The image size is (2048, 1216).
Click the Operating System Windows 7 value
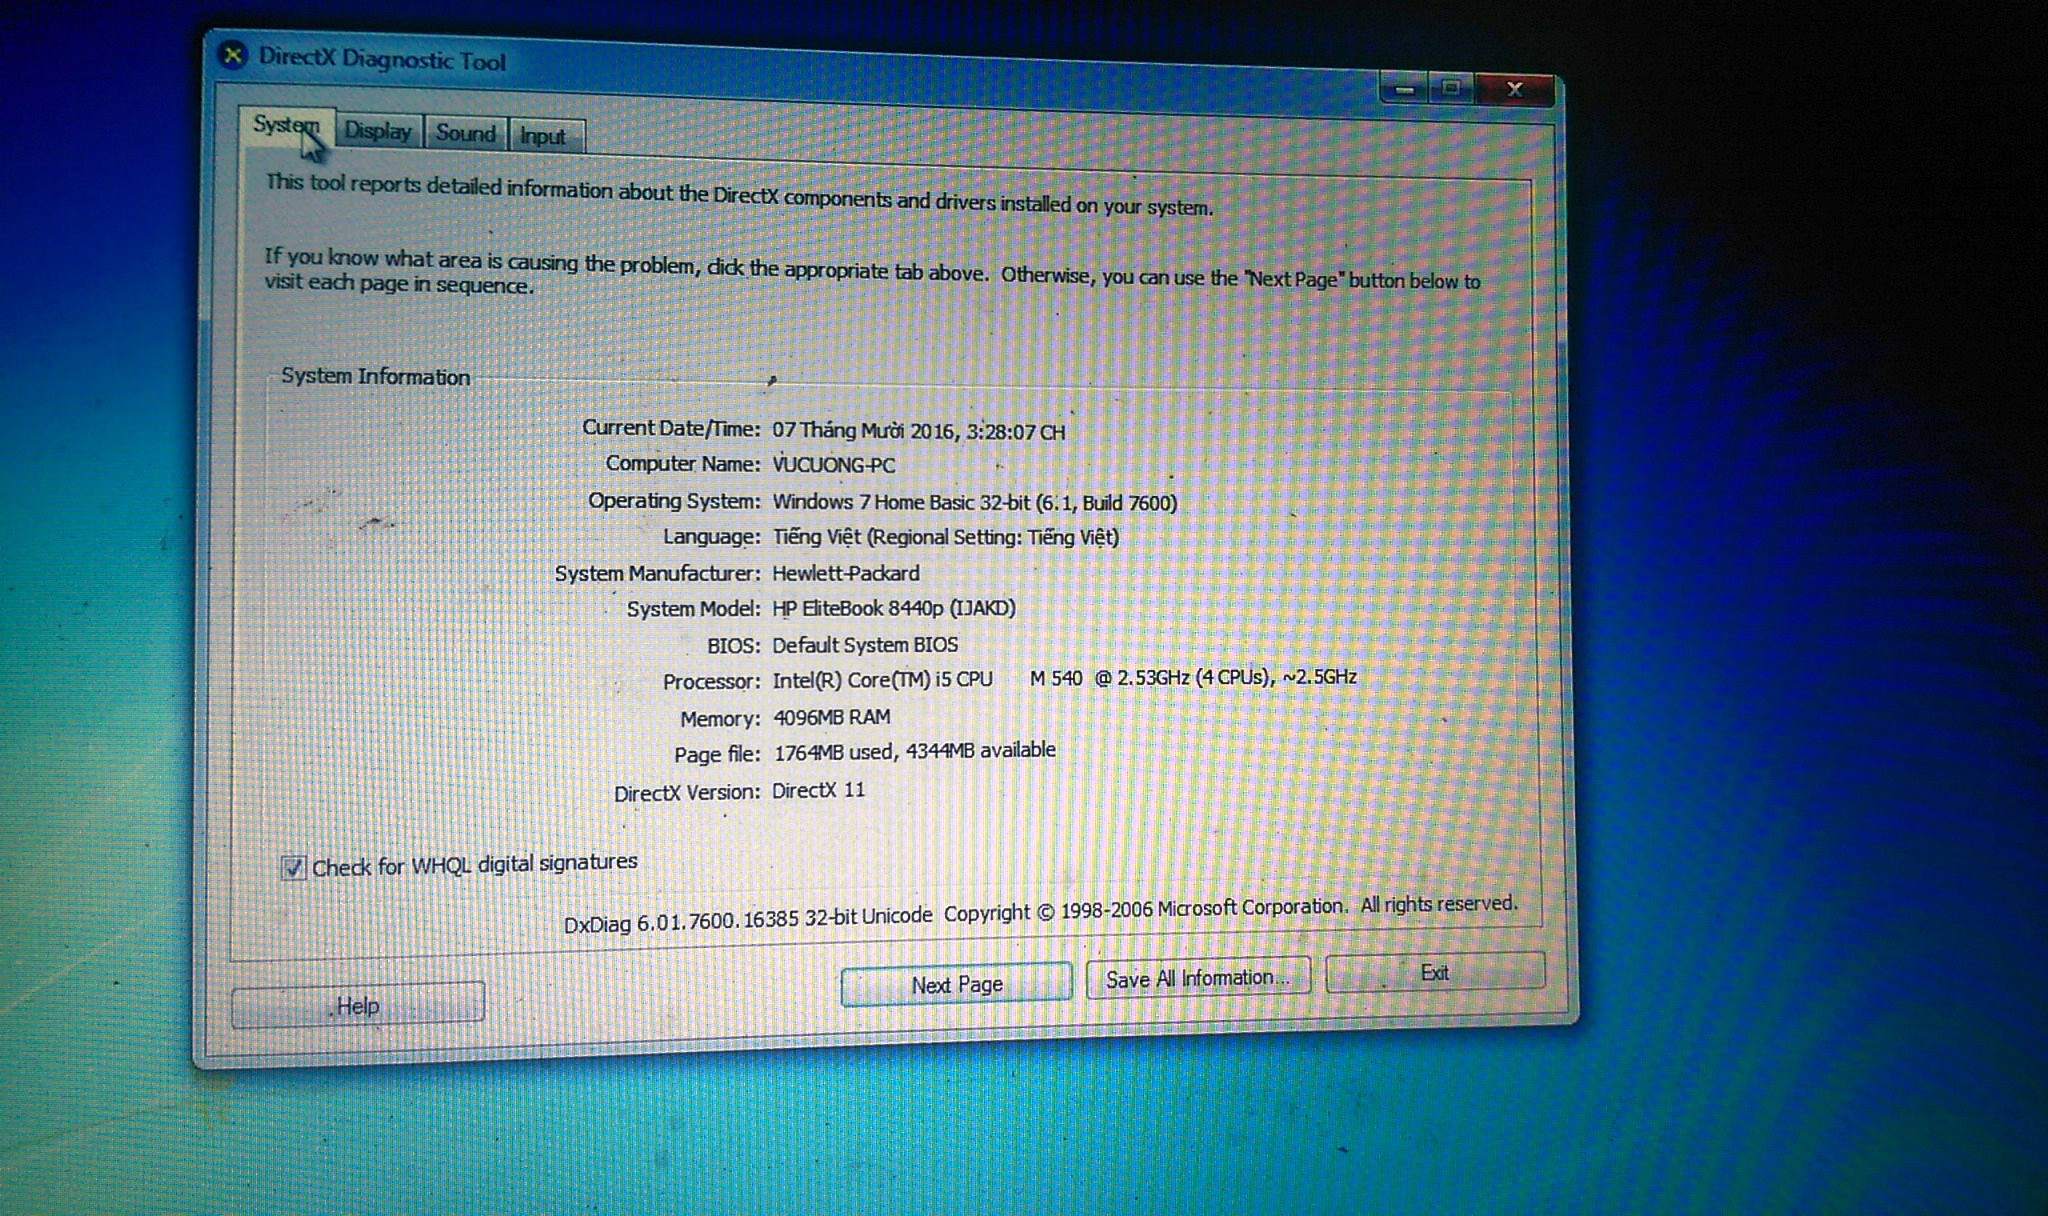974,502
